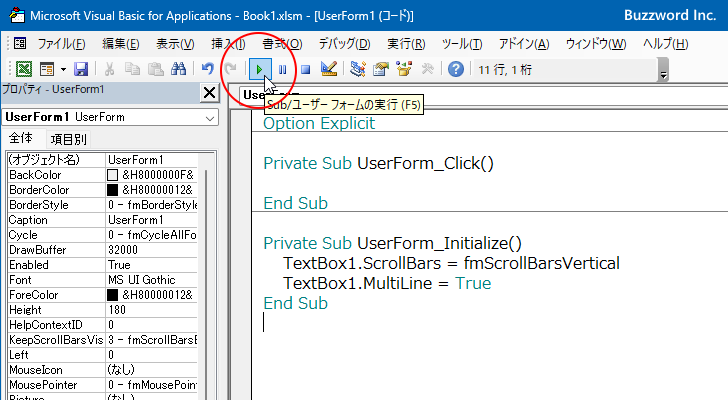Open the 実行(R) menu

(x=406, y=44)
